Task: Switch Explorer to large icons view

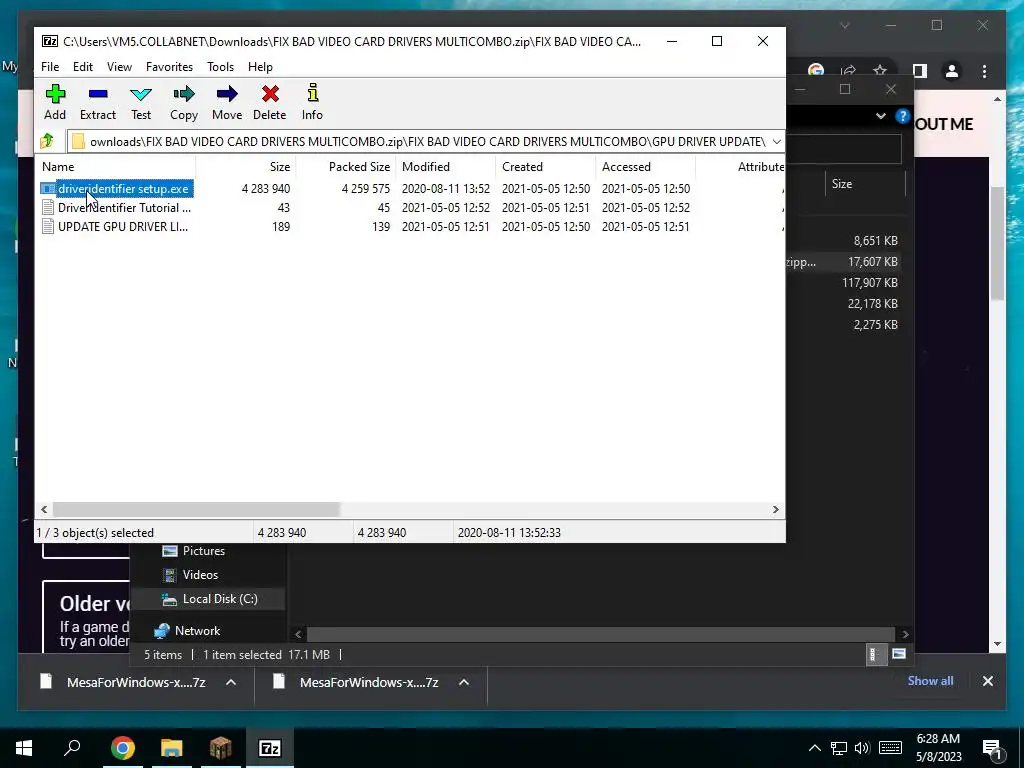Action: (899, 654)
